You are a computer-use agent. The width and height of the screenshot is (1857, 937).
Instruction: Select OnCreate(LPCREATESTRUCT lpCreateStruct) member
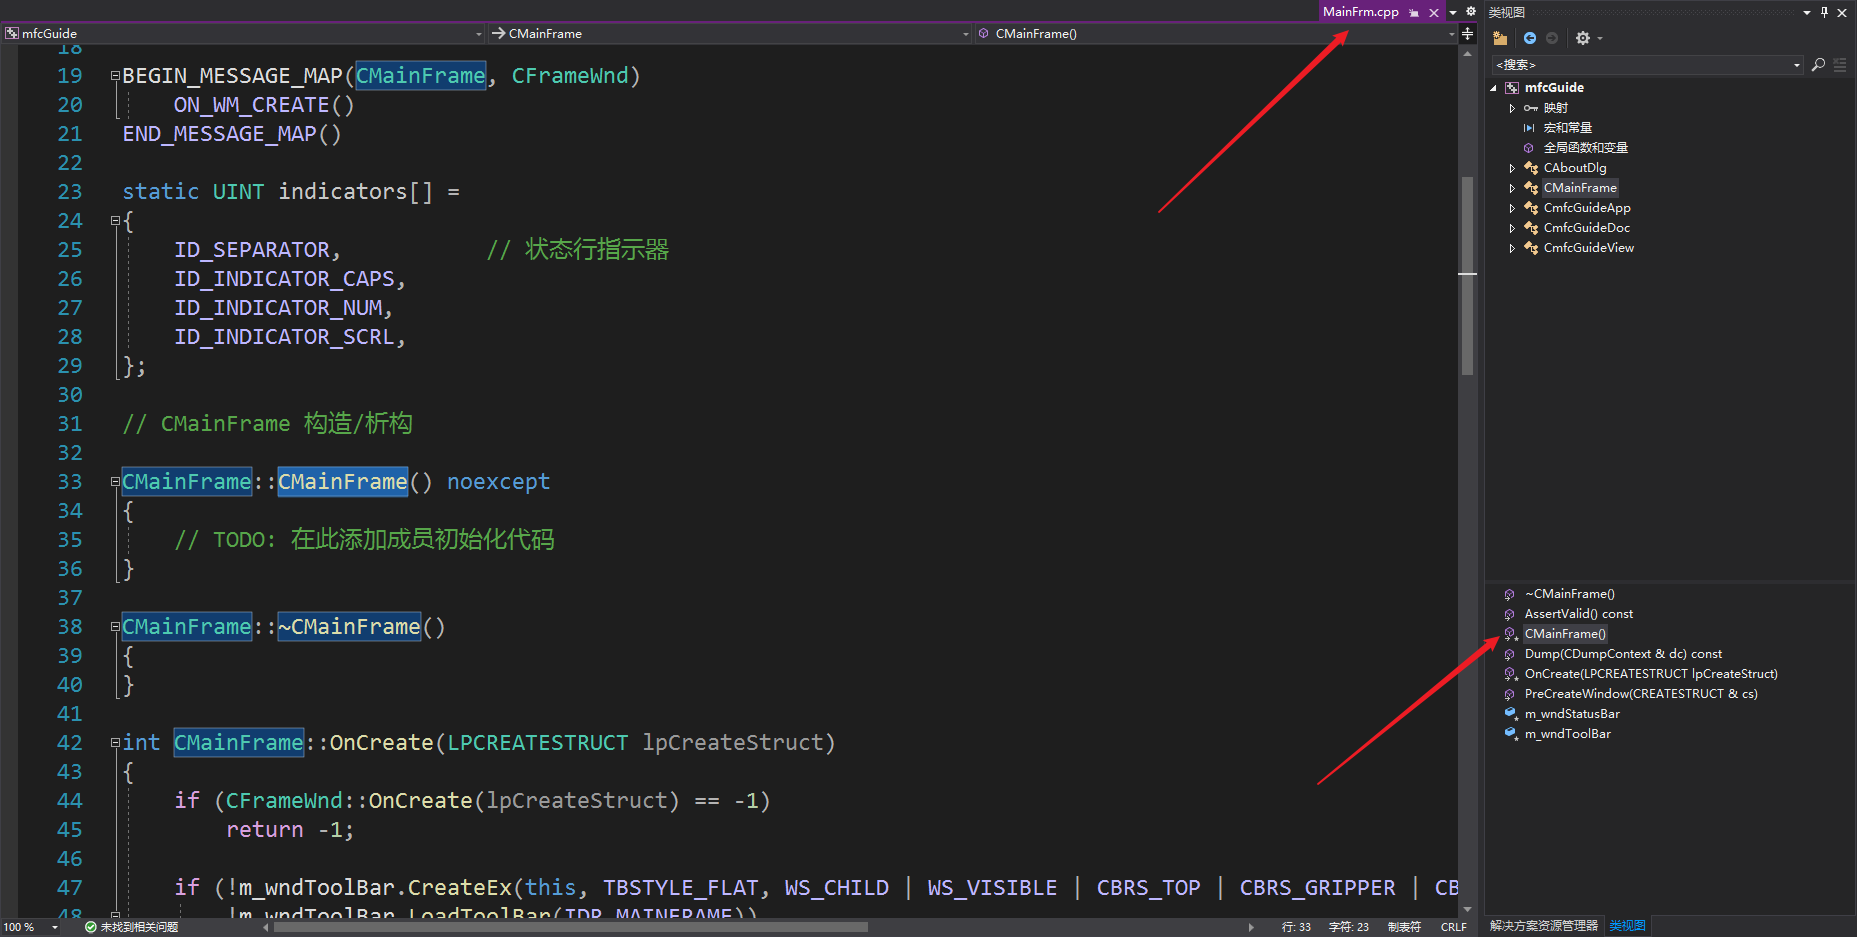1651,674
